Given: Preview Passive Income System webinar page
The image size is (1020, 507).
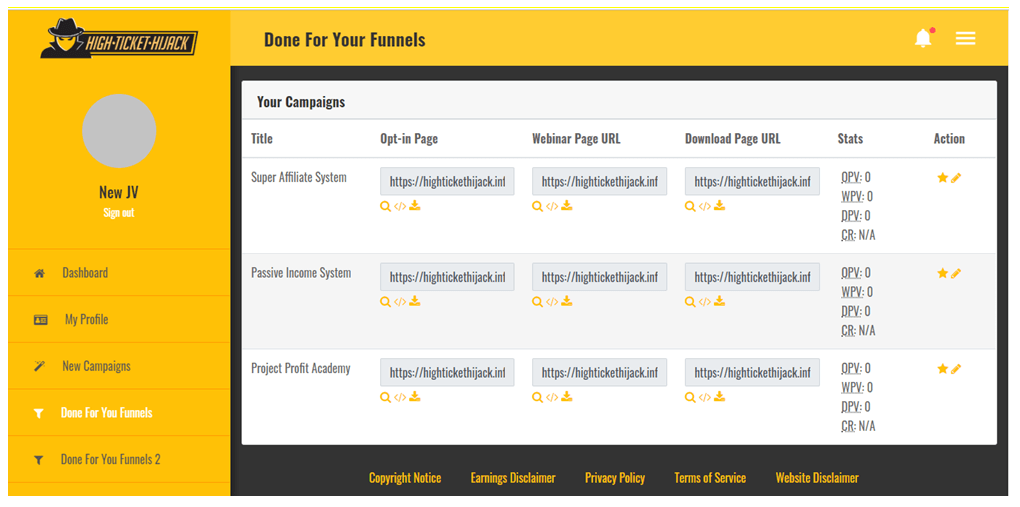Looking at the screenshot, I should click(537, 302).
